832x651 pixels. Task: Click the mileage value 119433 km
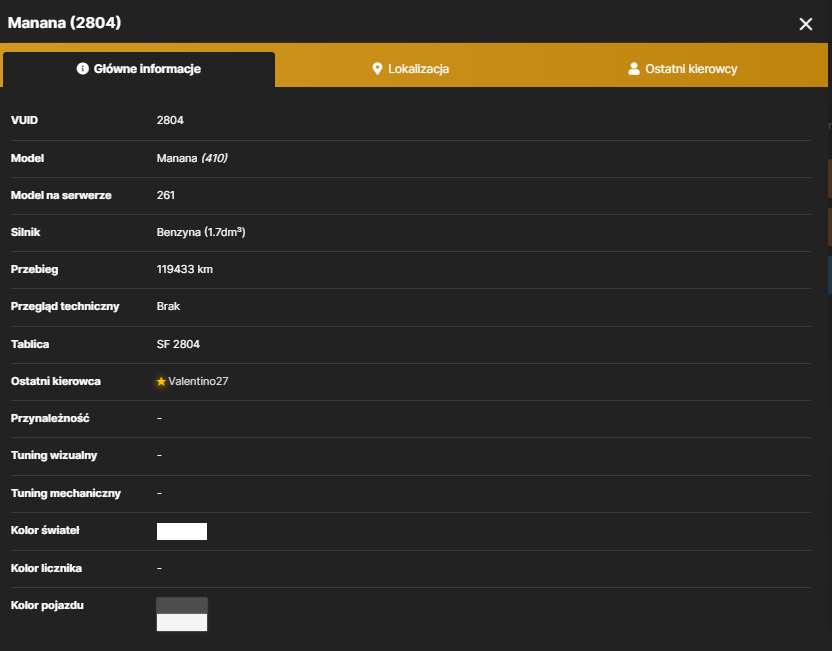[x=185, y=270]
